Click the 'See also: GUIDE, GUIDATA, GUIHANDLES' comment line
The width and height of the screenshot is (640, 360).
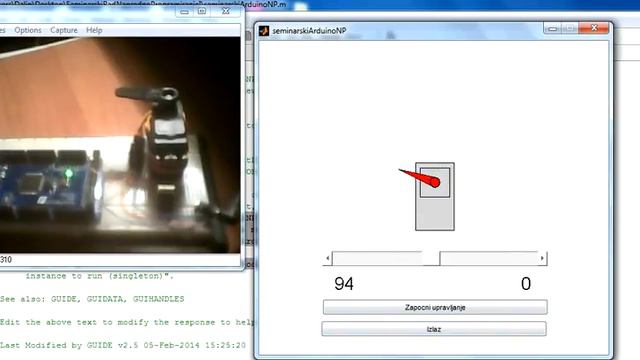pyautogui.click(x=92, y=299)
